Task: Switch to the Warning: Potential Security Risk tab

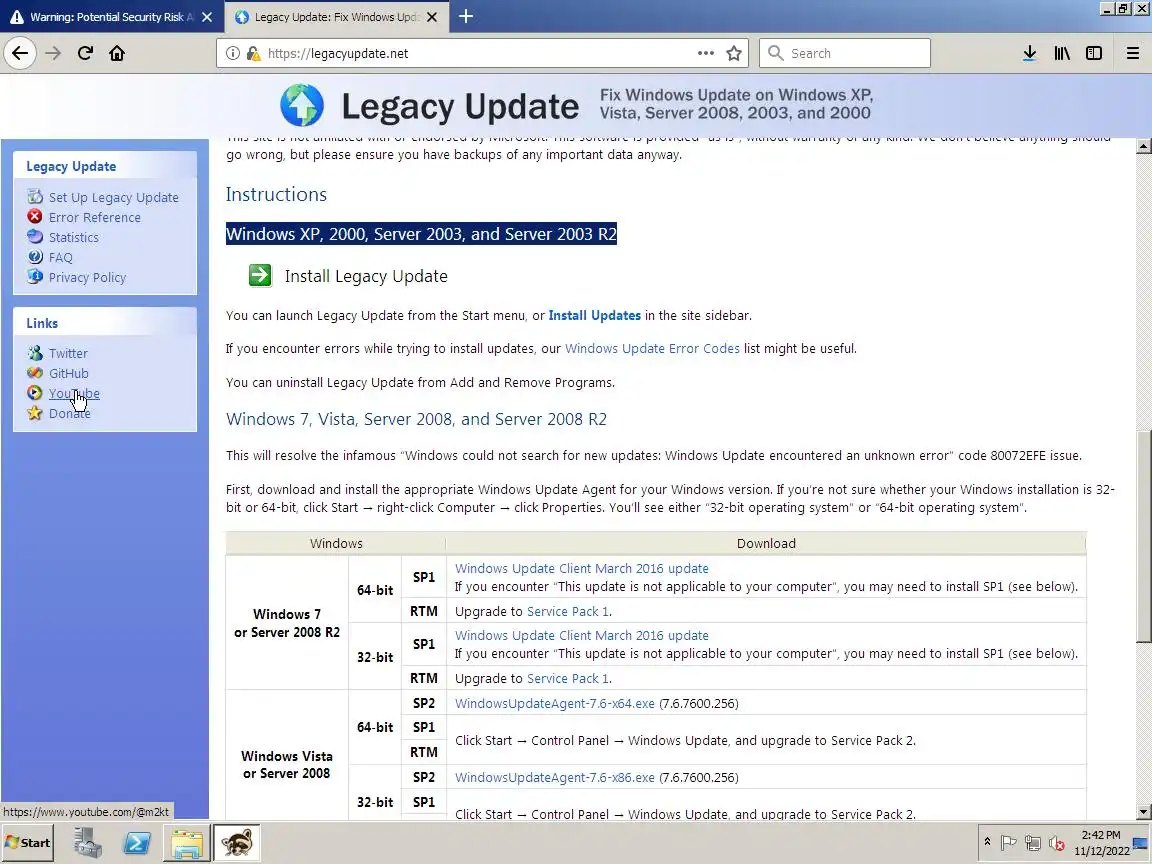Action: coord(110,17)
